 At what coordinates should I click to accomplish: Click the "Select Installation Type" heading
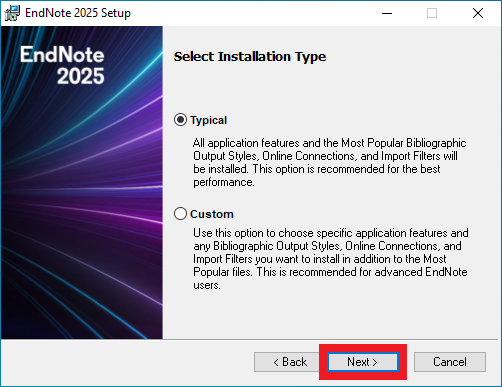pyautogui.click(x=250, y=56)
